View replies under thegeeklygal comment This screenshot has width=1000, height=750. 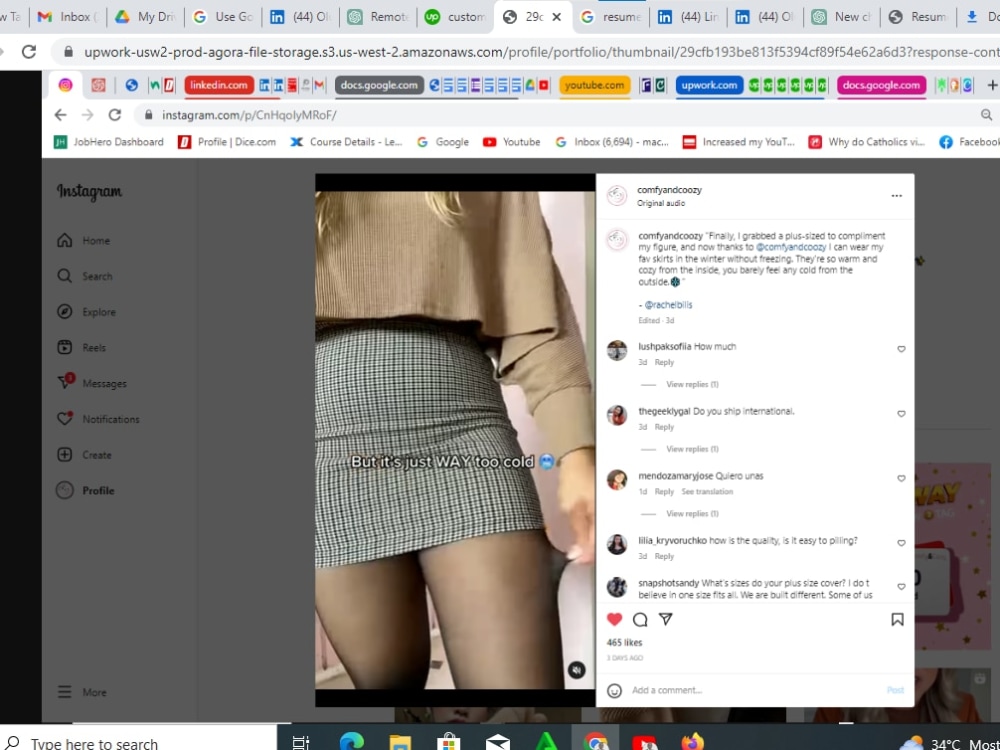692,449
